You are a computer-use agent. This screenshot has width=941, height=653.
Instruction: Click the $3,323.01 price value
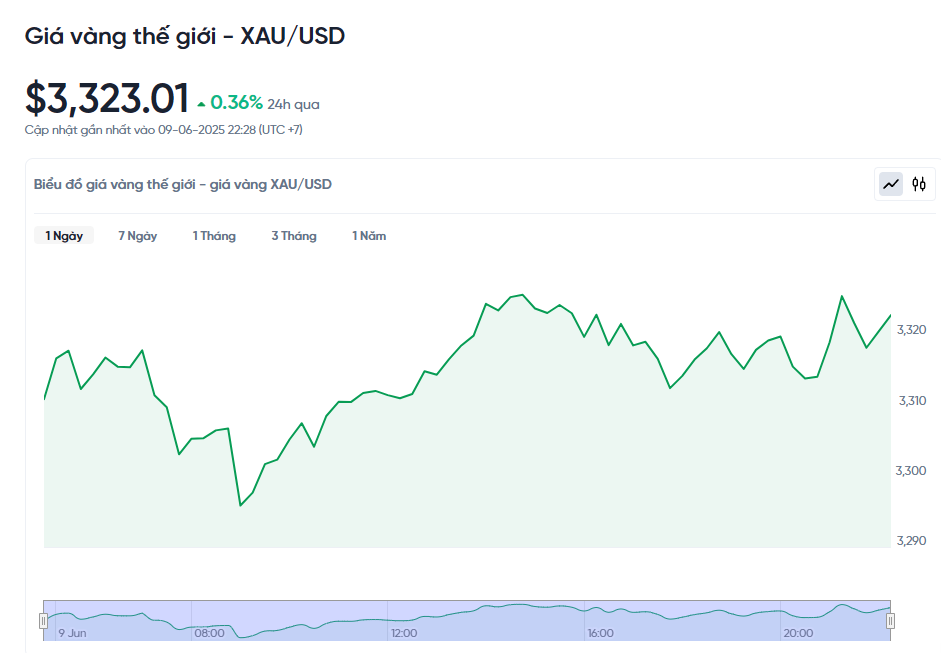pos(107,98)
